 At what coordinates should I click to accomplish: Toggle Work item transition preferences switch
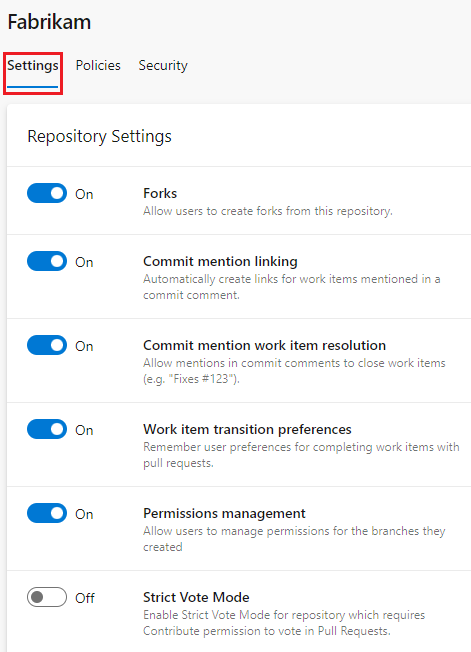47,429
